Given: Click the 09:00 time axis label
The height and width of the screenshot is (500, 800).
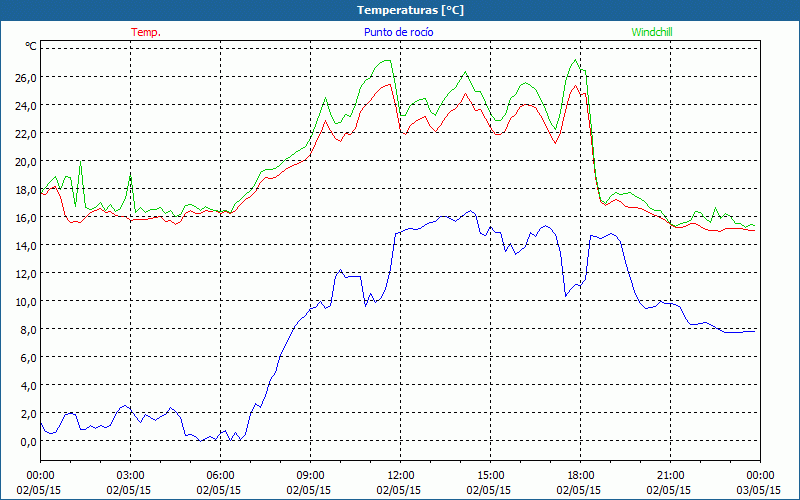Looking at the screenshot, I should [x=310, y=476].
